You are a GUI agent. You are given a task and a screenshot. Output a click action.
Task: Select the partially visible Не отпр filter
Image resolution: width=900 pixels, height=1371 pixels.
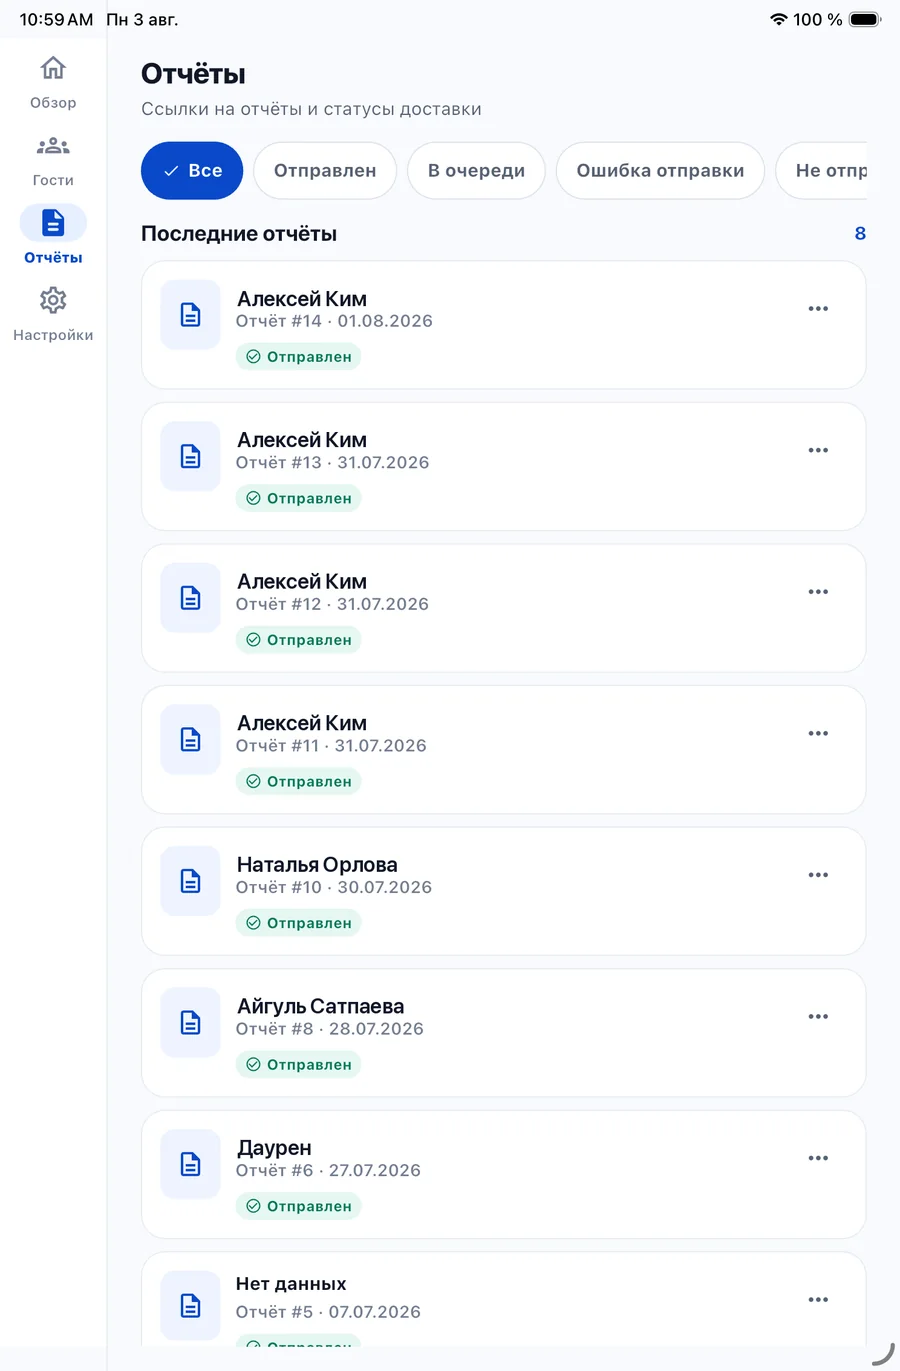(822, 171)
